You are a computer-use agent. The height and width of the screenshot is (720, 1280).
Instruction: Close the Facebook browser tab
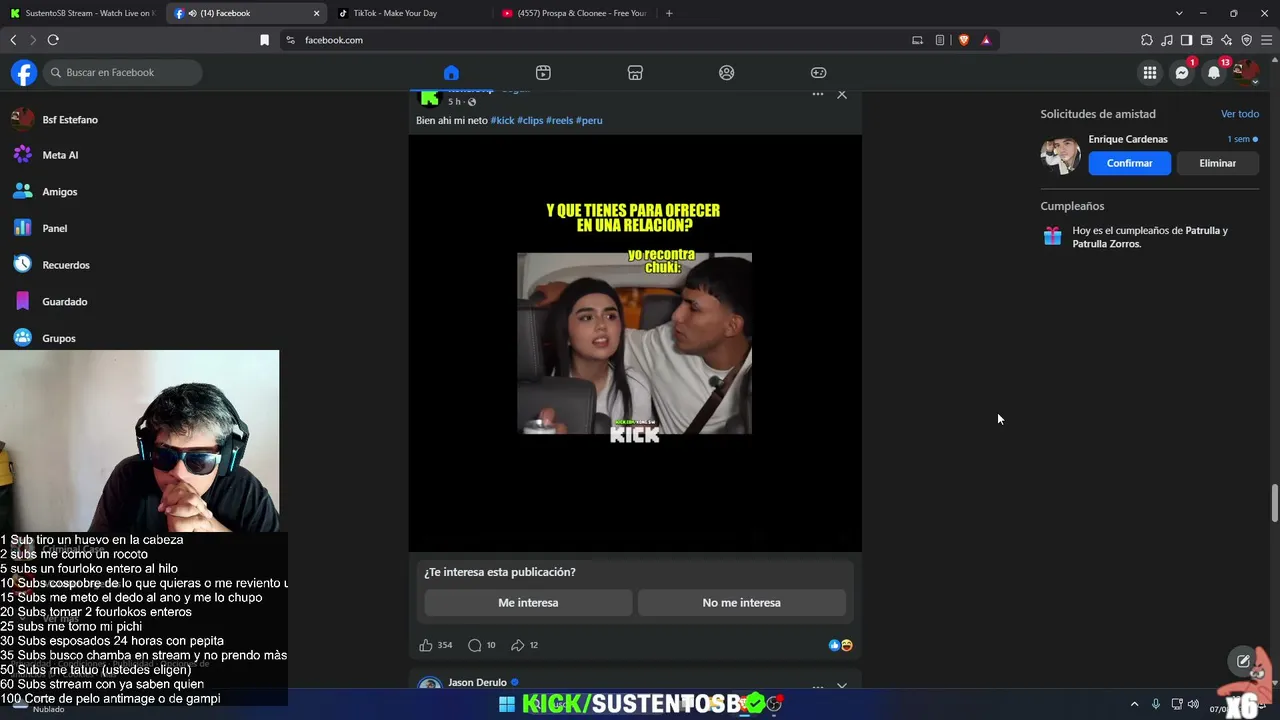click(317, 13)
